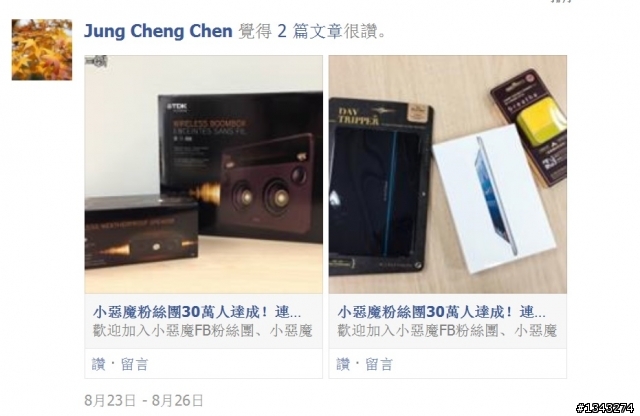Click the 8月23日 - 8月26日 timestamp
Image resolution: width=640 pixels, height=416 pixels.
(x=144, y=400)
